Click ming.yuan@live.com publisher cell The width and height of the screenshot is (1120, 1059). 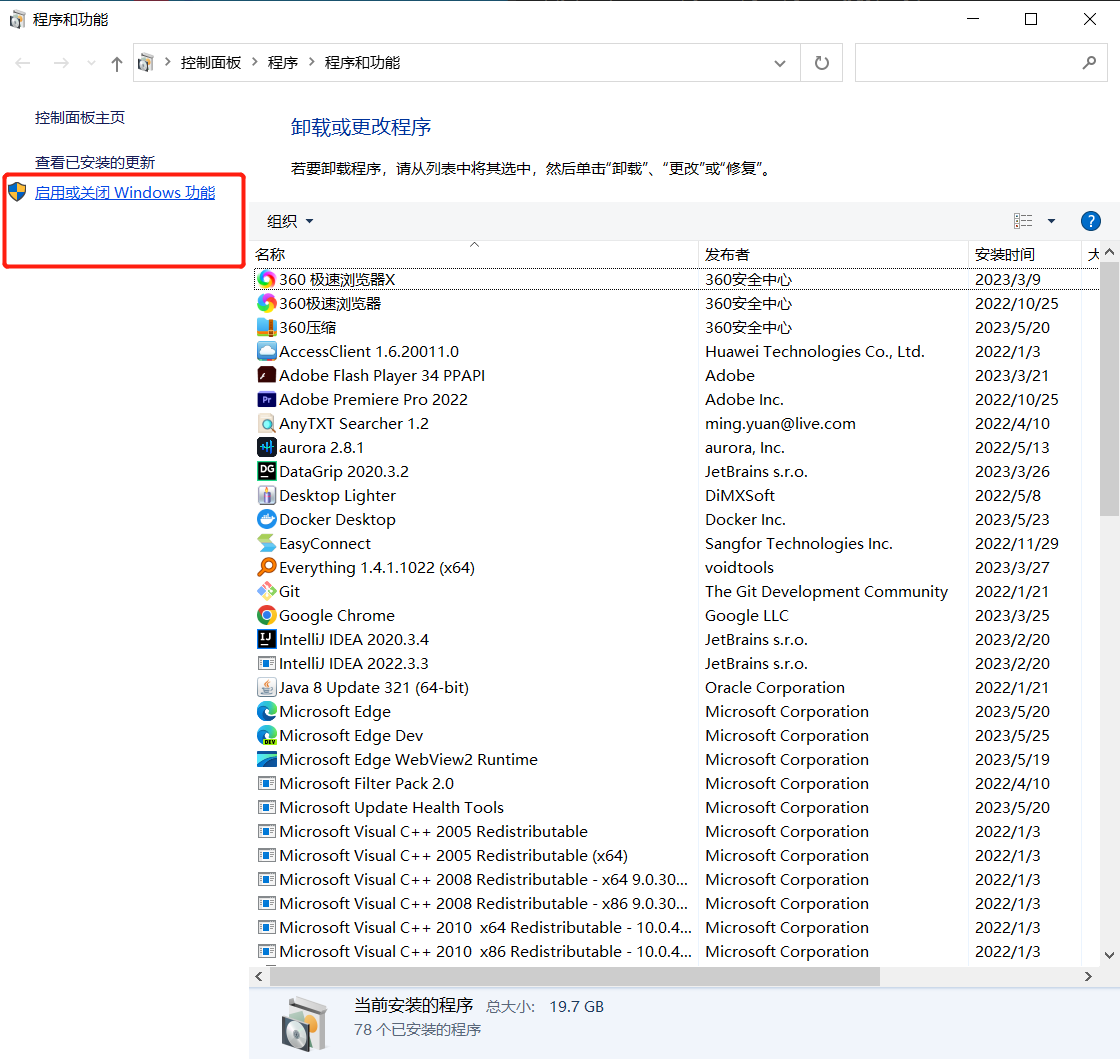[780, 423]
